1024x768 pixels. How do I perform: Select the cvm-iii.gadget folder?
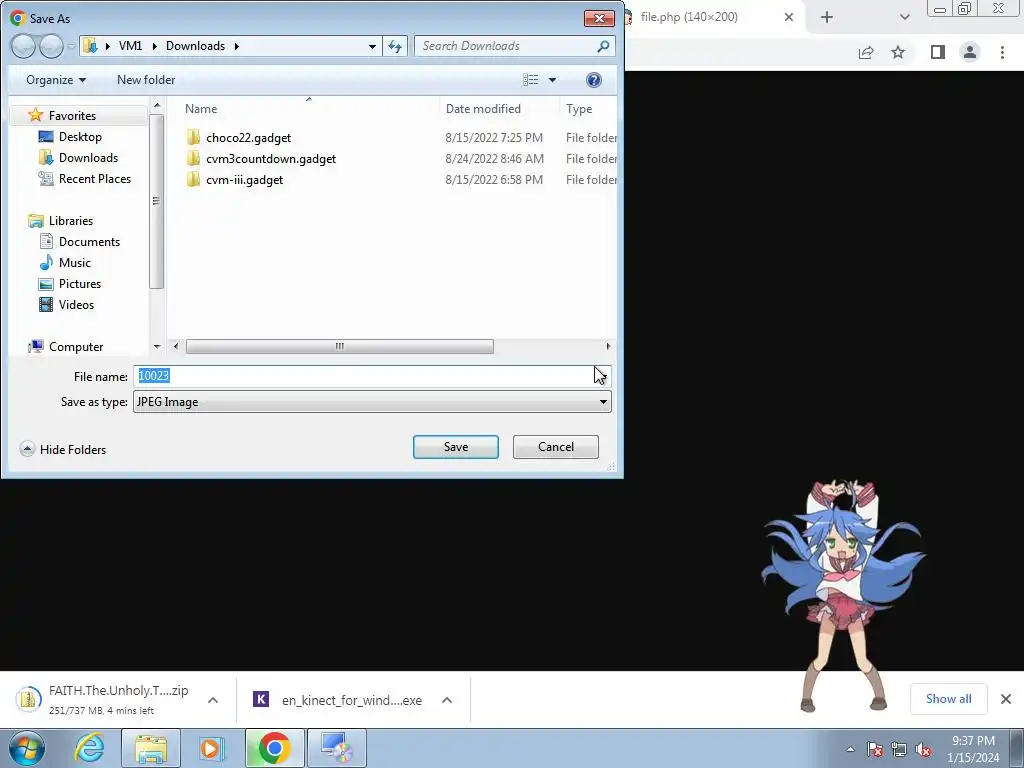(x=244, y=180)
